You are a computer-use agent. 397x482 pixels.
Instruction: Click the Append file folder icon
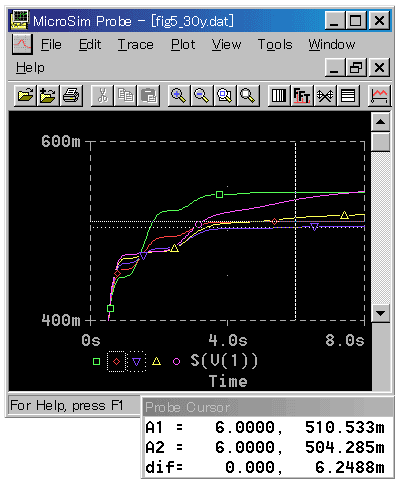point(48,96)
